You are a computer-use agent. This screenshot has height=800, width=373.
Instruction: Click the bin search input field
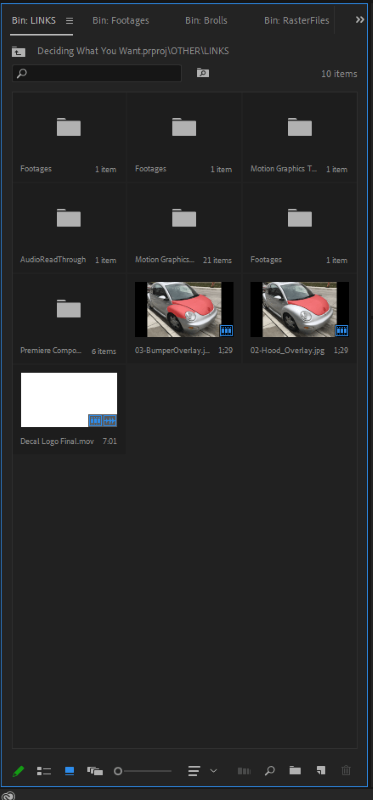tap(97, 73)
